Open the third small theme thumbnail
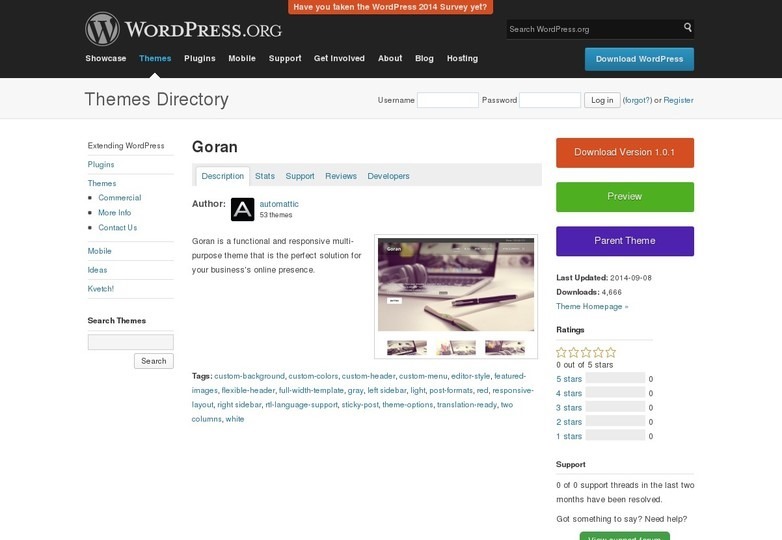Viewport: 782px width, 540px height. point(504,348)
